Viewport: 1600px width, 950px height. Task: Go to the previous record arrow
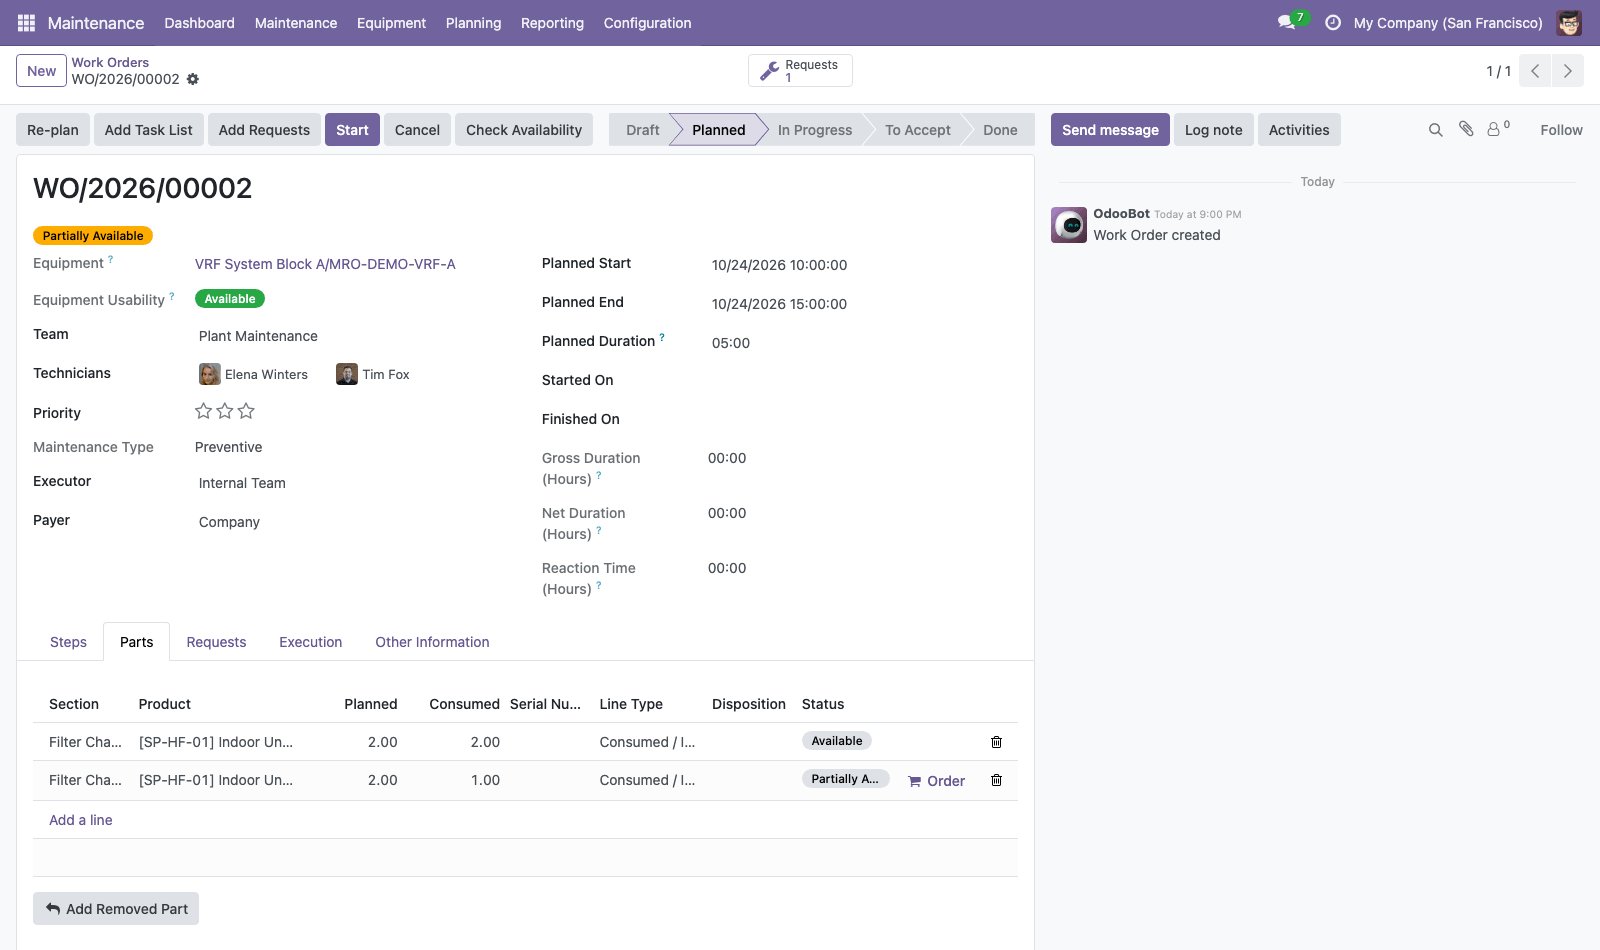click(1535, 71)
